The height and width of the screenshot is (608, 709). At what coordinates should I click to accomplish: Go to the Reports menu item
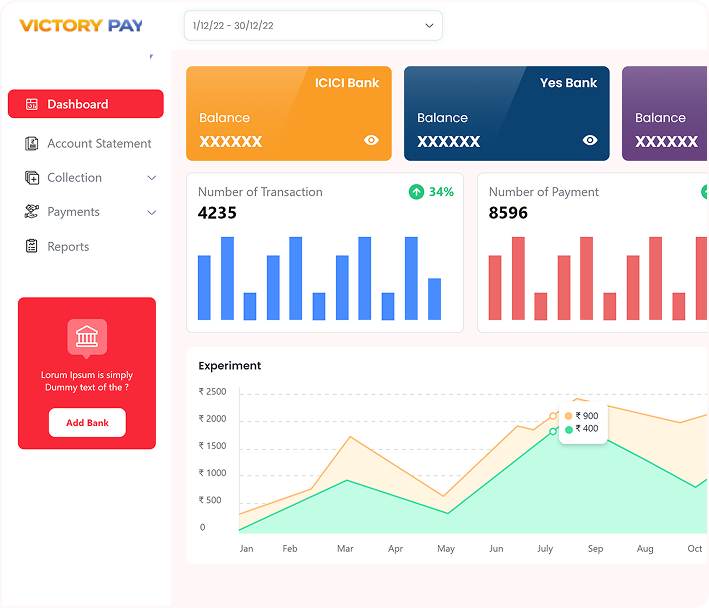tap(68, 247)
